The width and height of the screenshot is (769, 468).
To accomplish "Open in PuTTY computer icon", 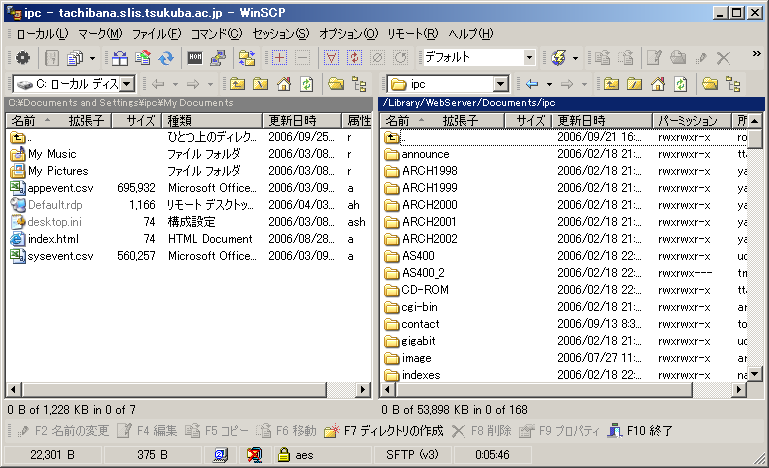I will point(218,58).
